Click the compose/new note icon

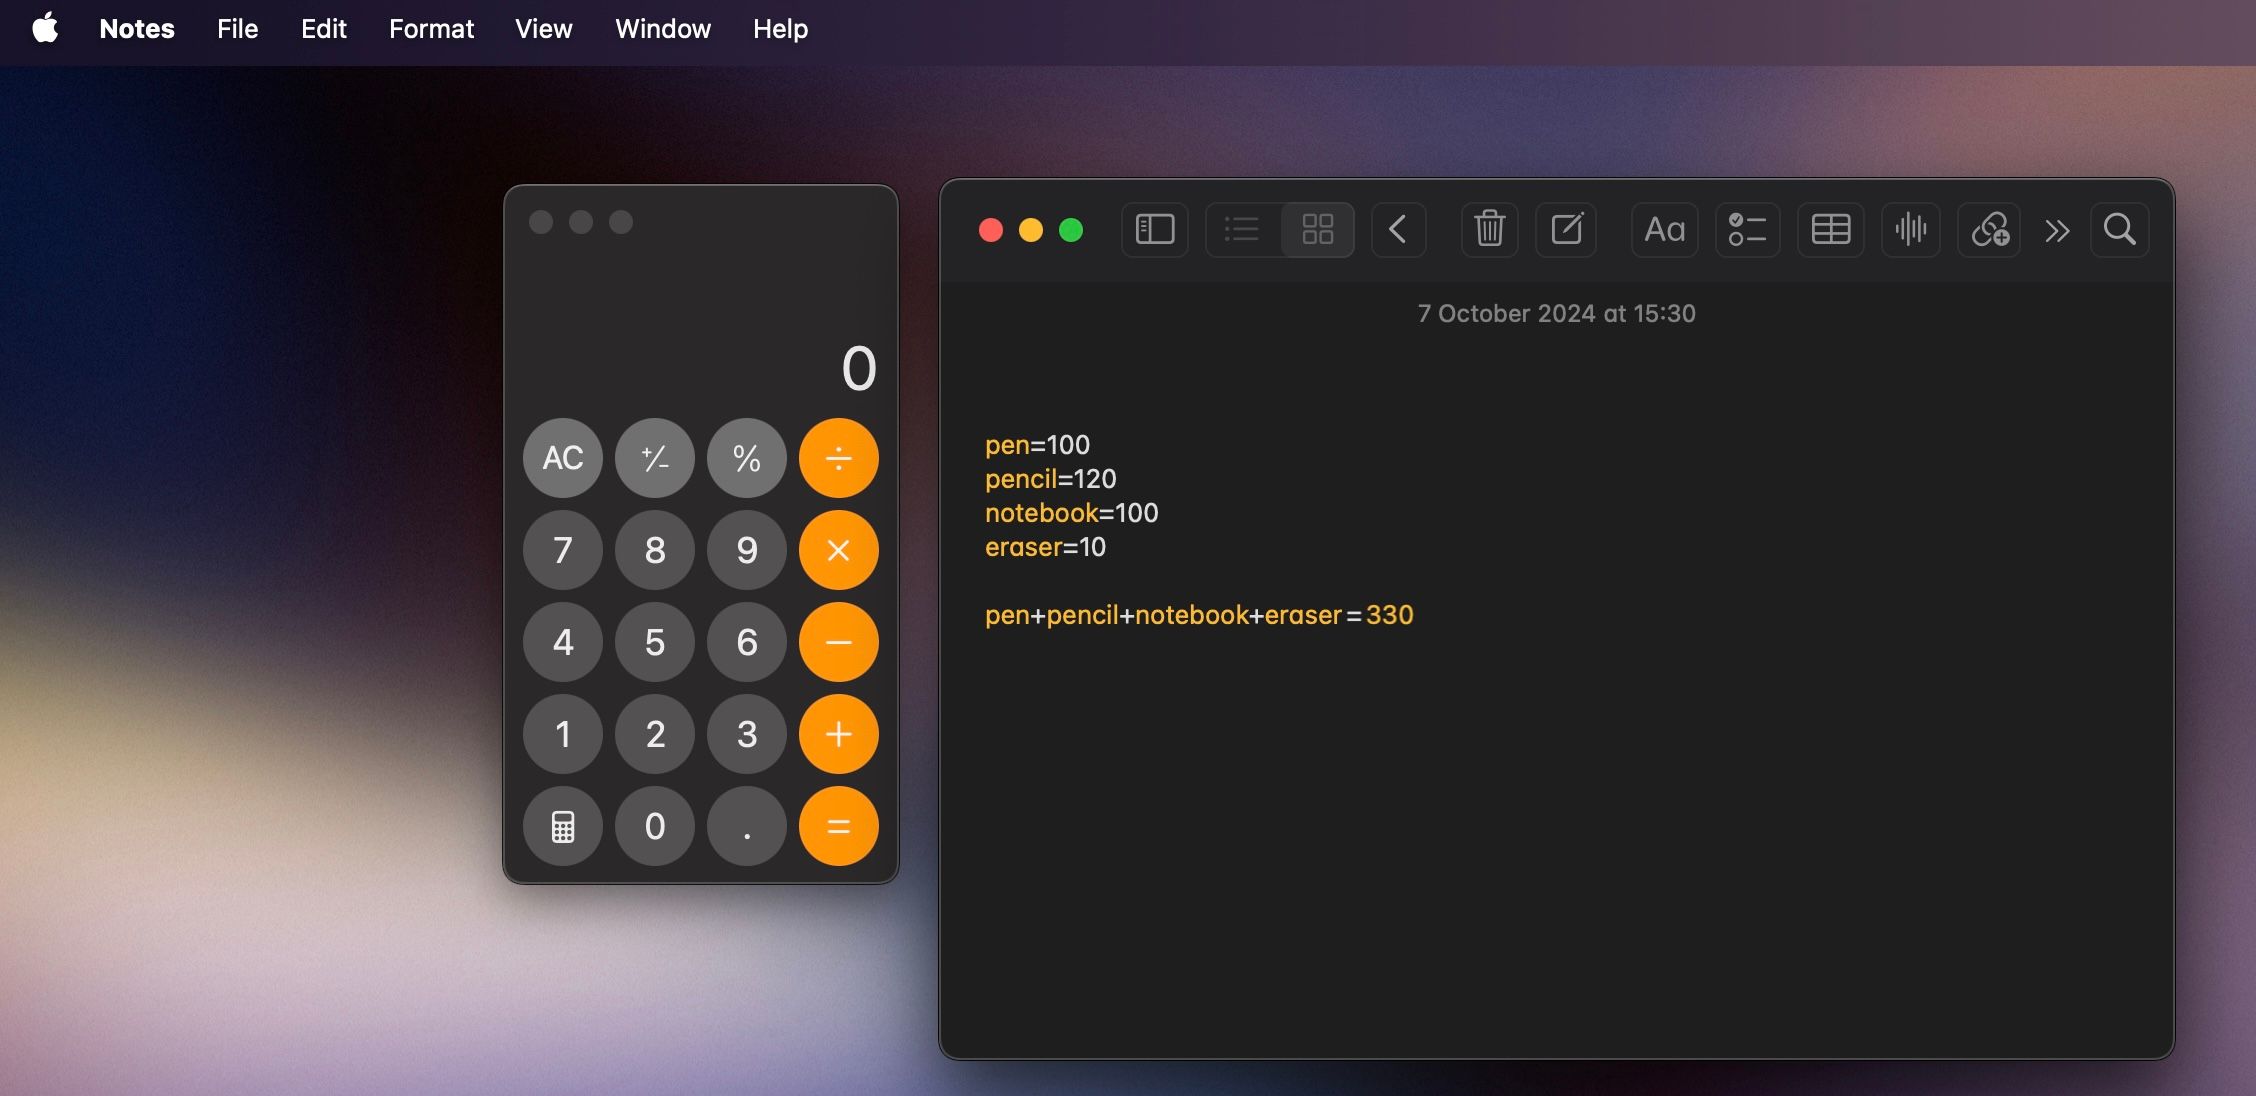pos(1568,229)
